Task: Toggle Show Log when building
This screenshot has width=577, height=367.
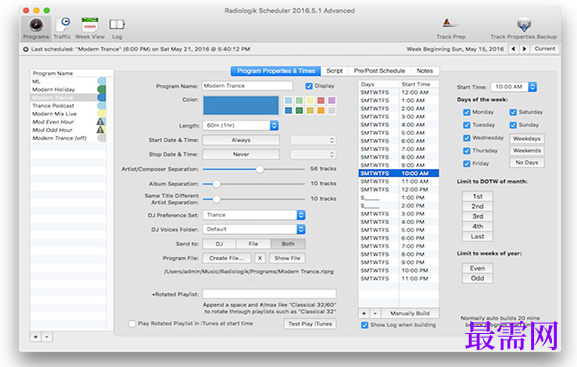Action: coord(364,325)
